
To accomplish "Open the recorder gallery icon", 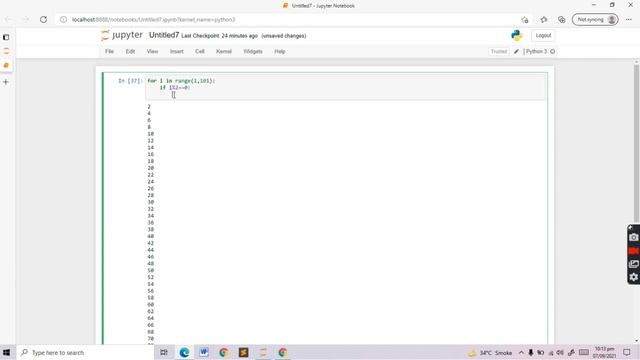I will pyautogui.click(x=633, y=264).
